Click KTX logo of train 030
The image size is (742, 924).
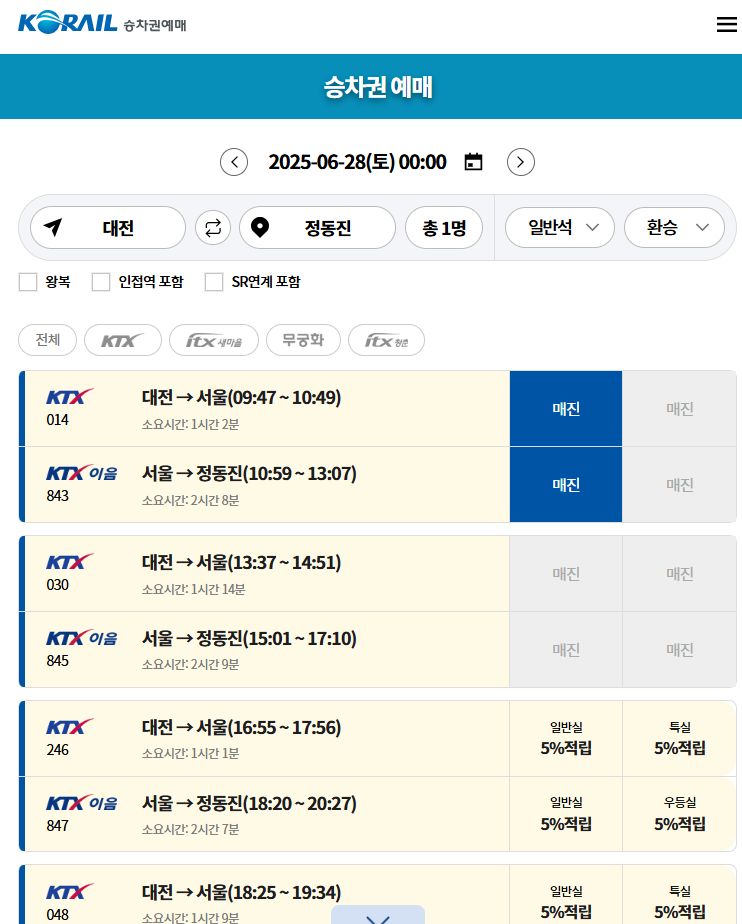pyautogui.click(x=70, y=562)
